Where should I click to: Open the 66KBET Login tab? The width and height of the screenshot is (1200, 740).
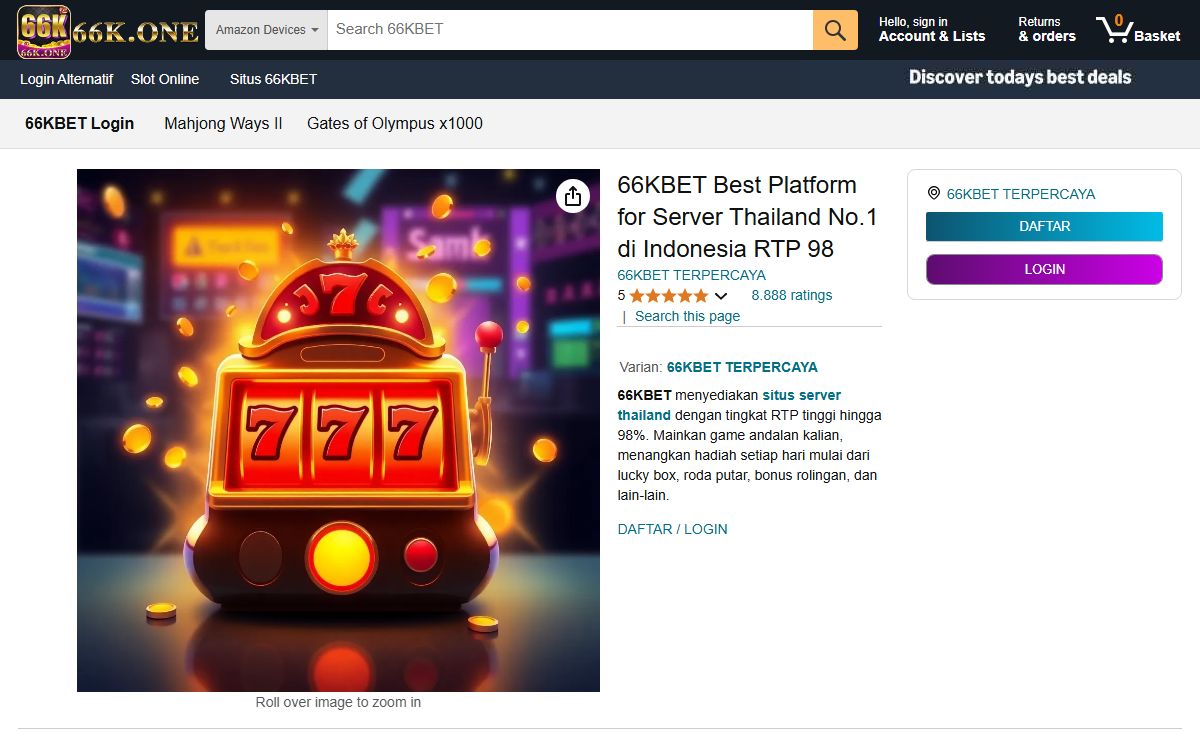pyautogui.click(x=79, y=124)
